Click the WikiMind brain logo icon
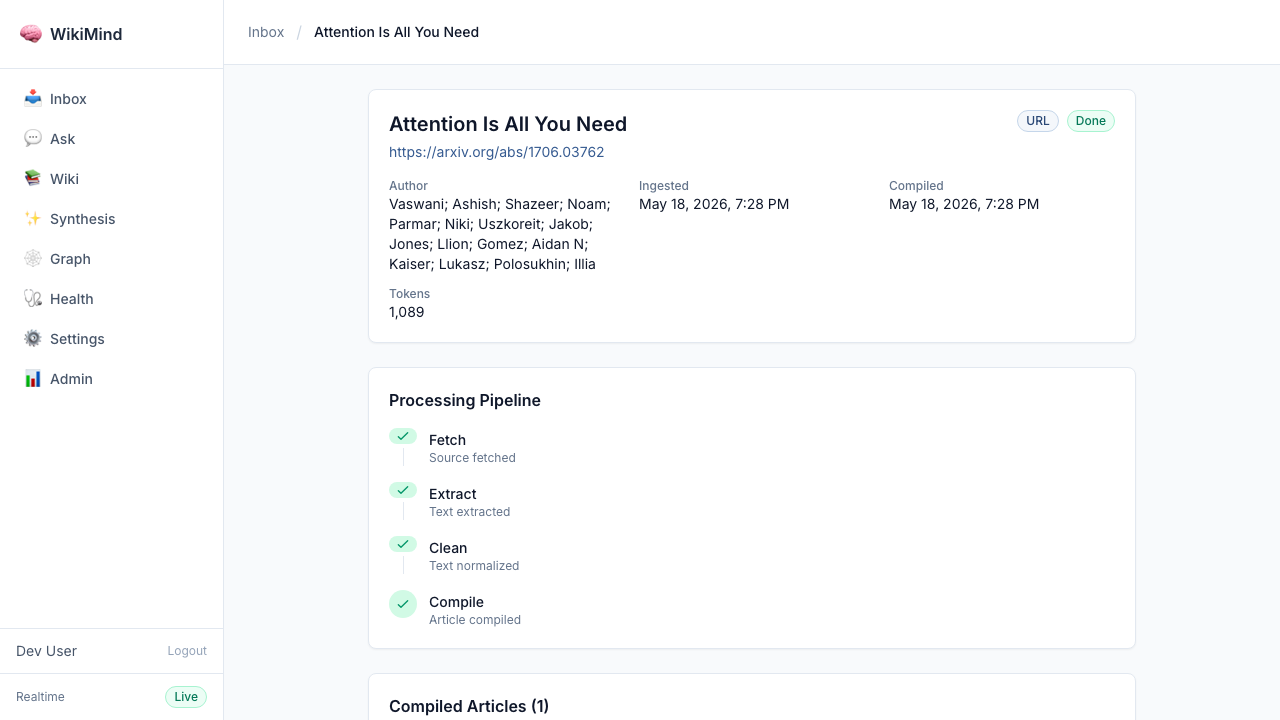 click(x=31, y=34)
